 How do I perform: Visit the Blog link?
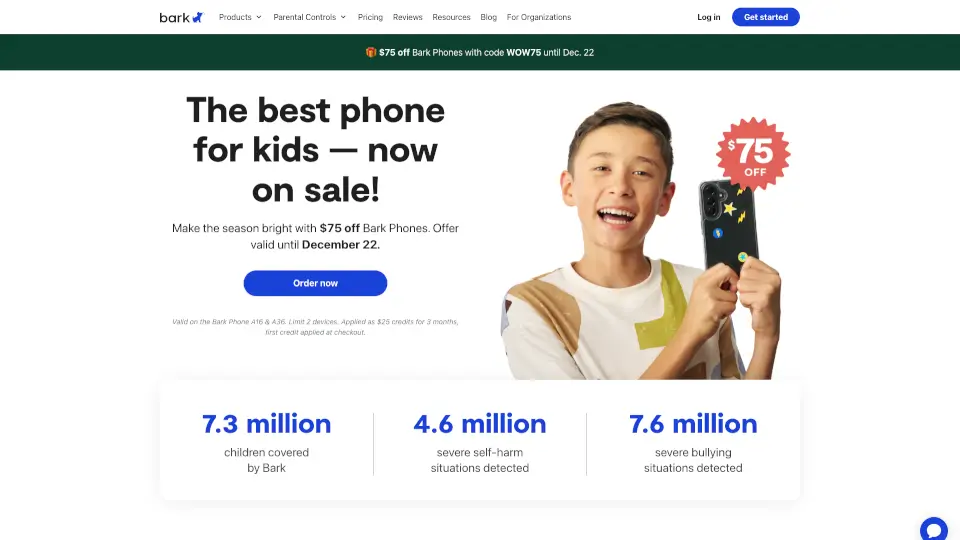pos(489,17)
